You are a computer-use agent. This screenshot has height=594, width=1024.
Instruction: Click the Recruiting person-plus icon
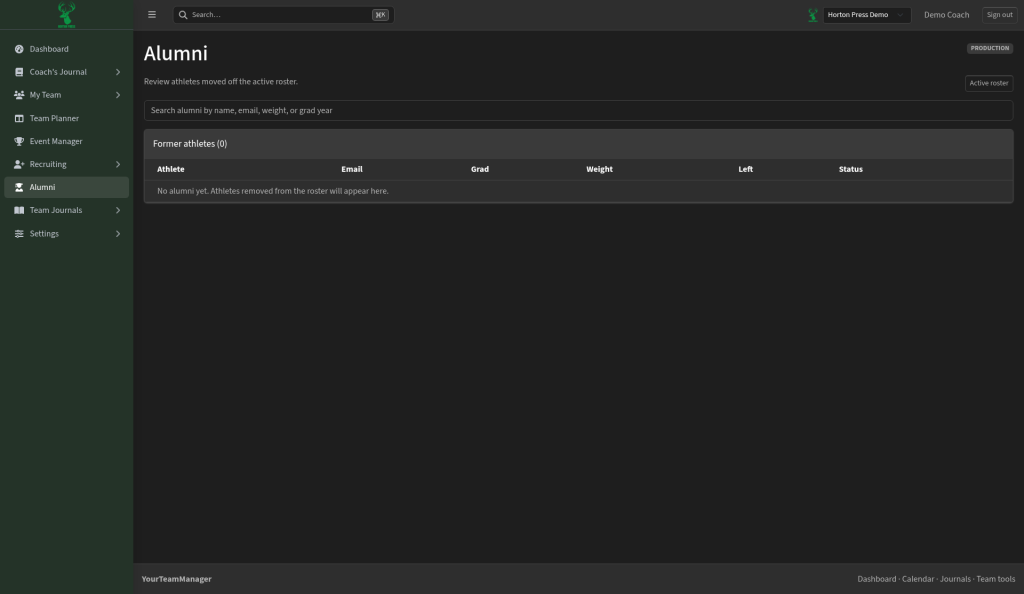(x=19, y=164)
